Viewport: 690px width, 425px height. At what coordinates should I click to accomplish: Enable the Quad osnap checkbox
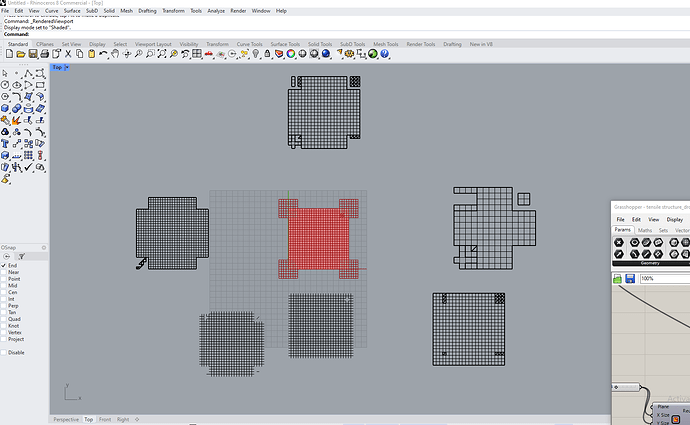pyautogui.click(x=4, y=319)
